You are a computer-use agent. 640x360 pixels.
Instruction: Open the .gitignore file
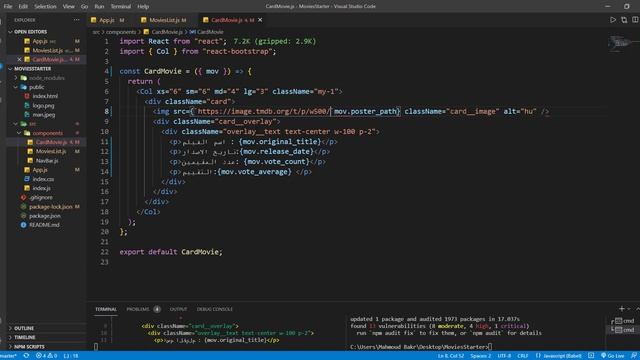click(46, 197)
